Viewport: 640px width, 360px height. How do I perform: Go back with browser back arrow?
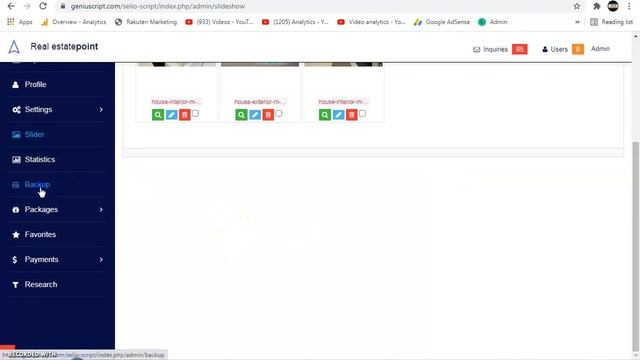coord(11,6)
